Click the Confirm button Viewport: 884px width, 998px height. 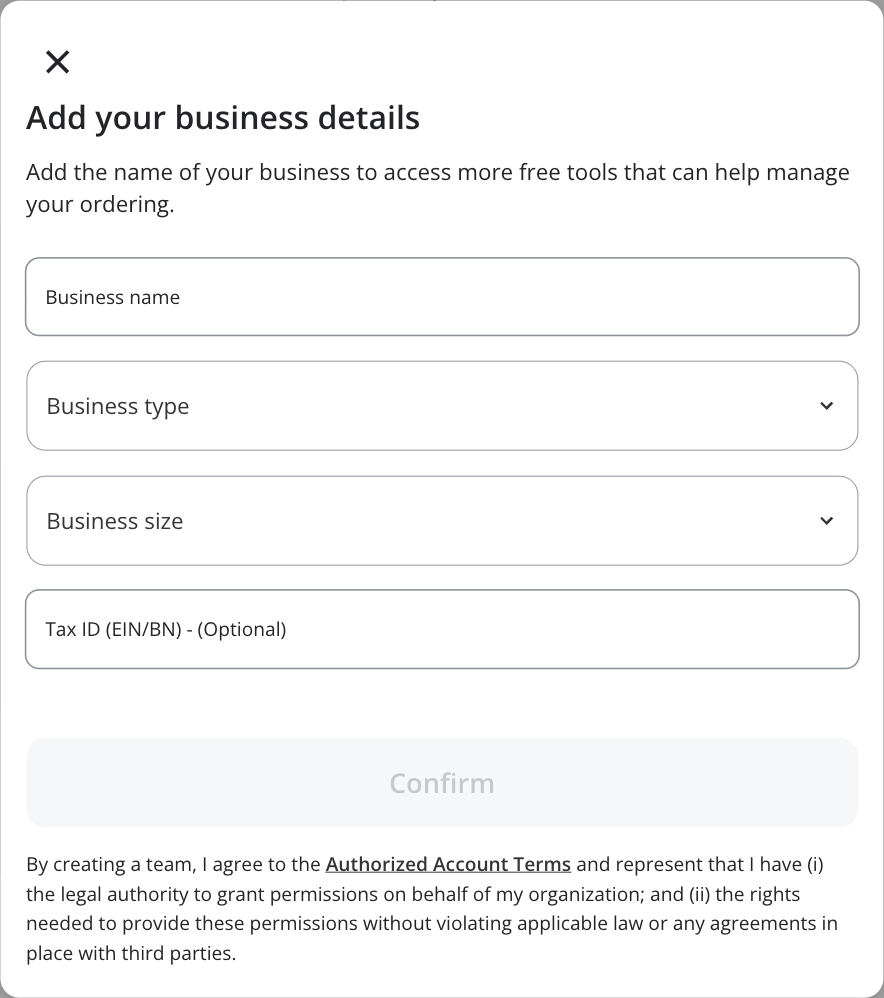coord(442,783)
